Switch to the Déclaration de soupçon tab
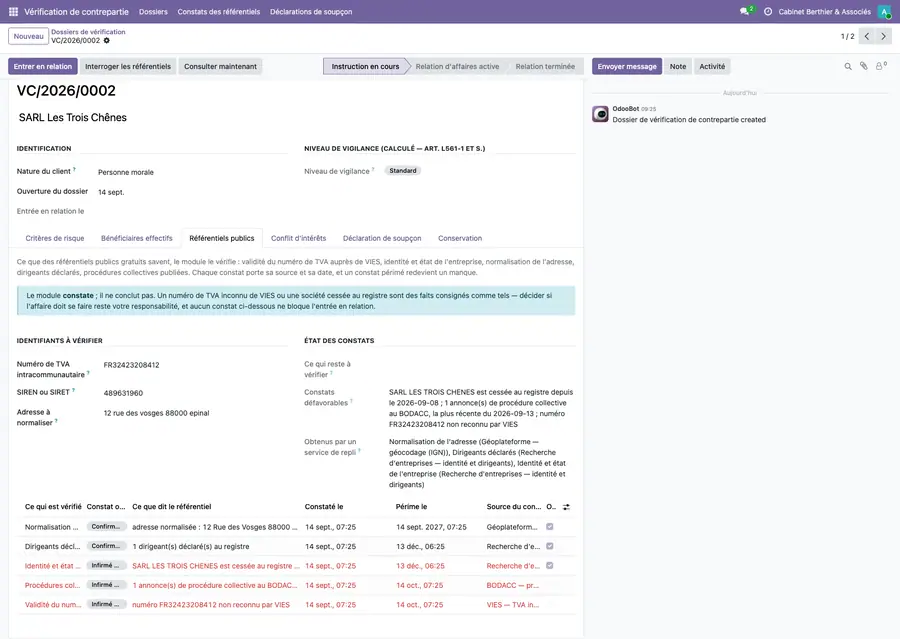 pyautogui.click(x=382, y=238)
